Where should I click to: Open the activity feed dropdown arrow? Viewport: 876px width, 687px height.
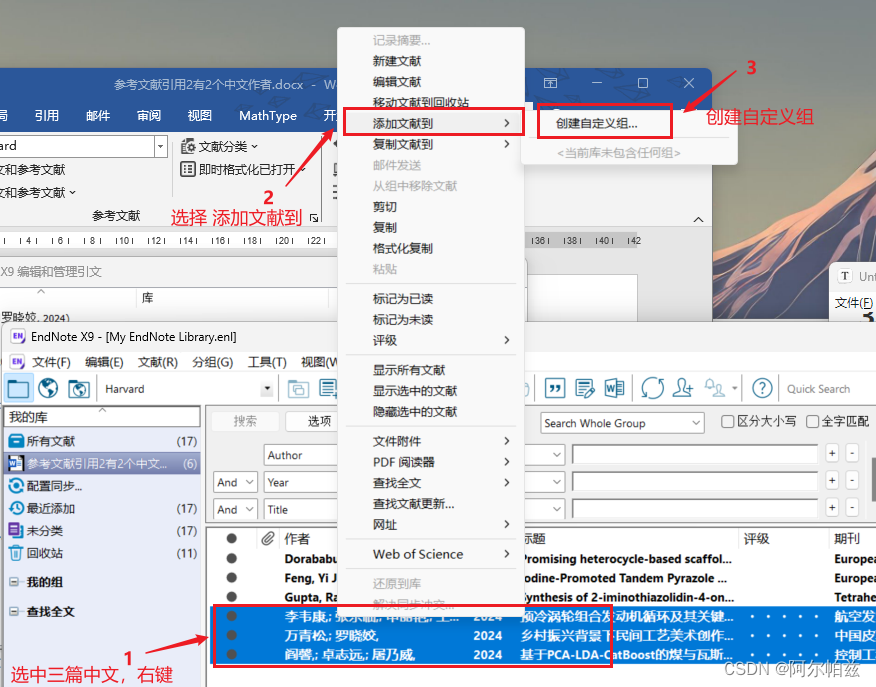[x=734, y=388]
